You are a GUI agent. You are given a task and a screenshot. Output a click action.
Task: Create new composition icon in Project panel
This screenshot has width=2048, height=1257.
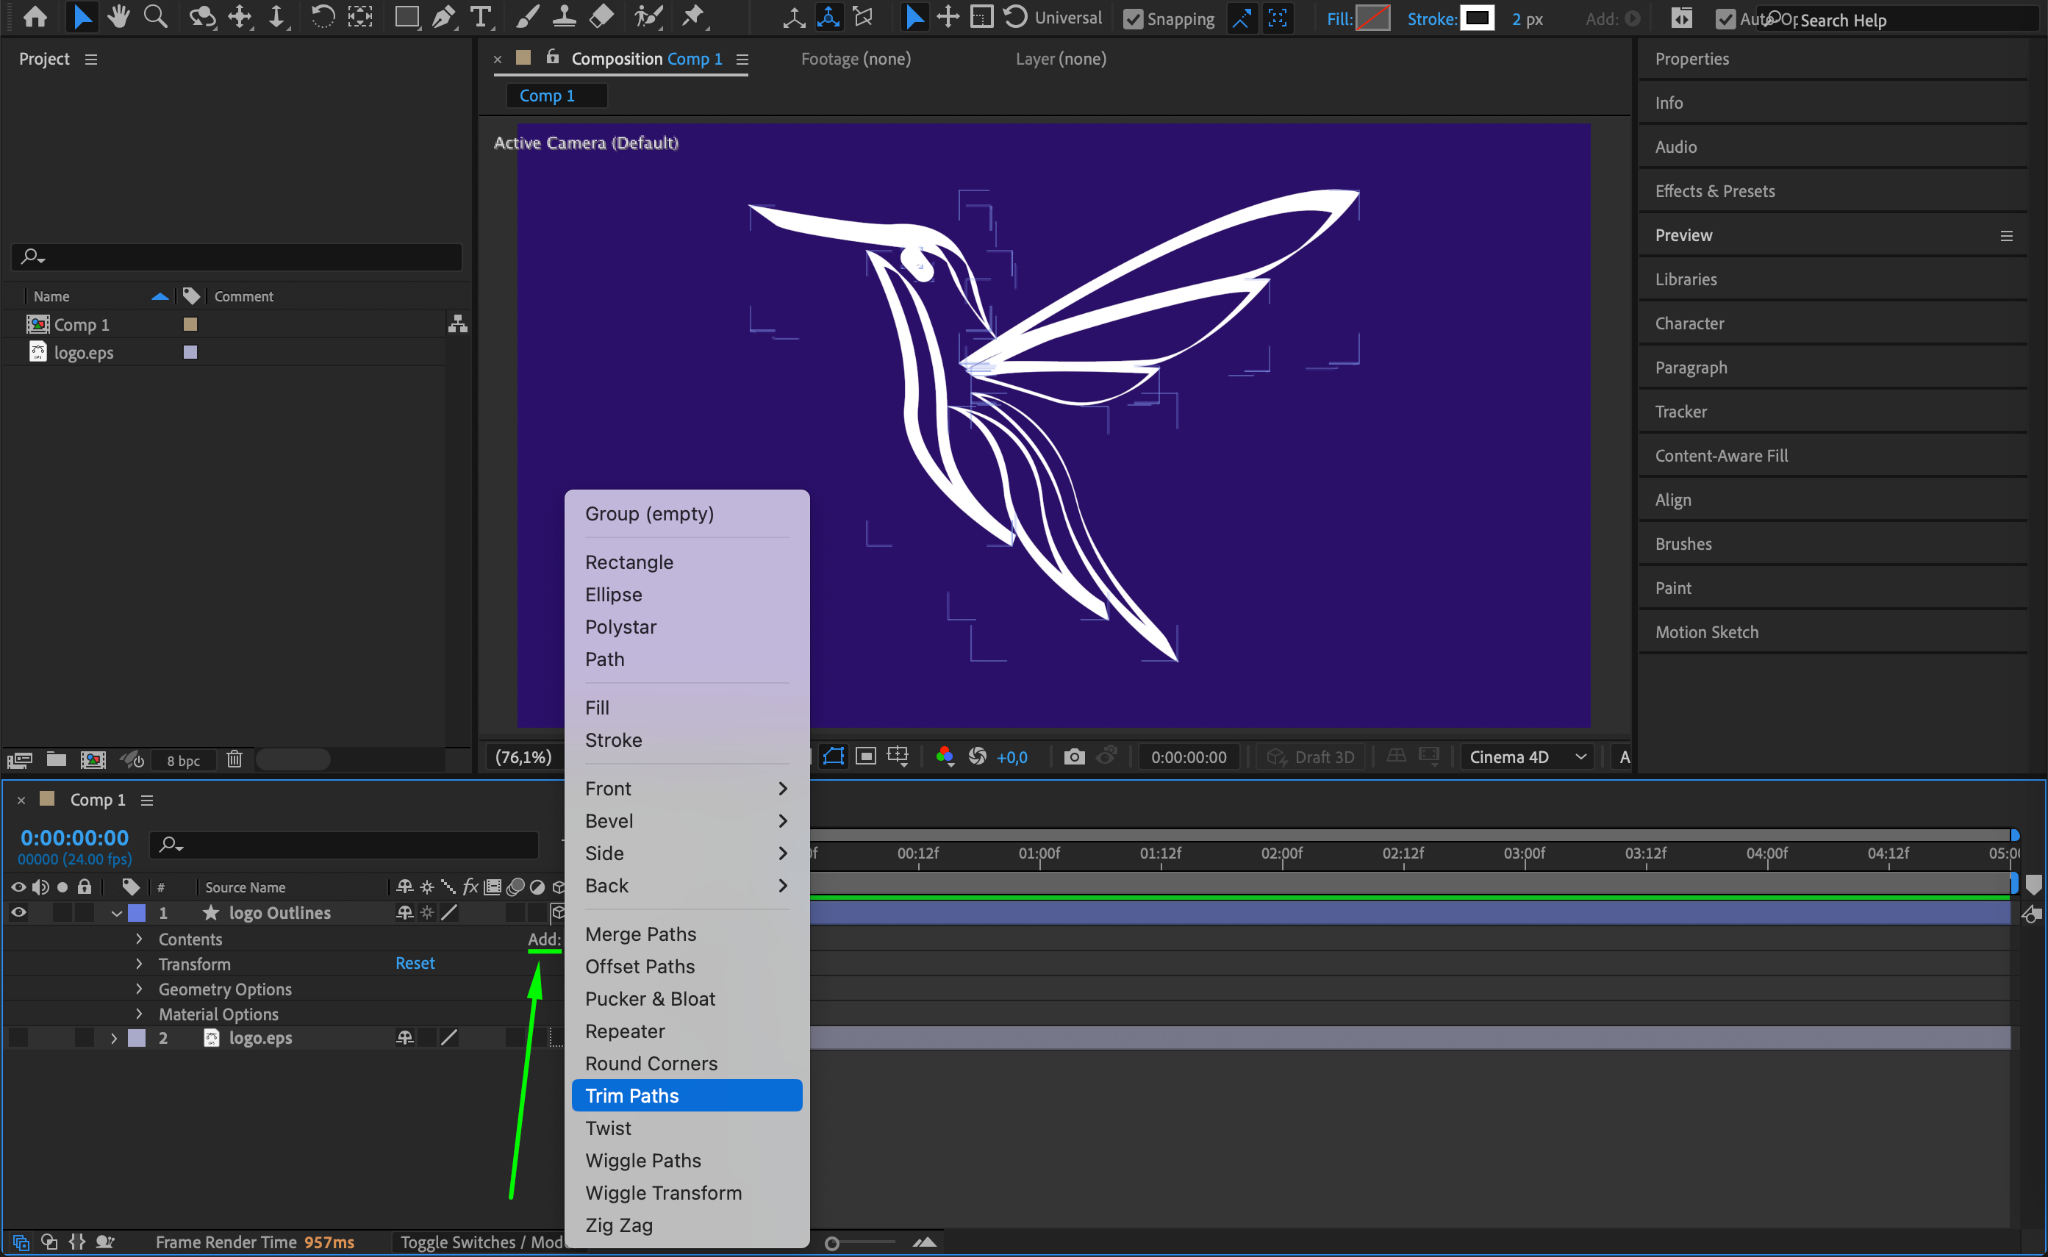coord(93,760)
